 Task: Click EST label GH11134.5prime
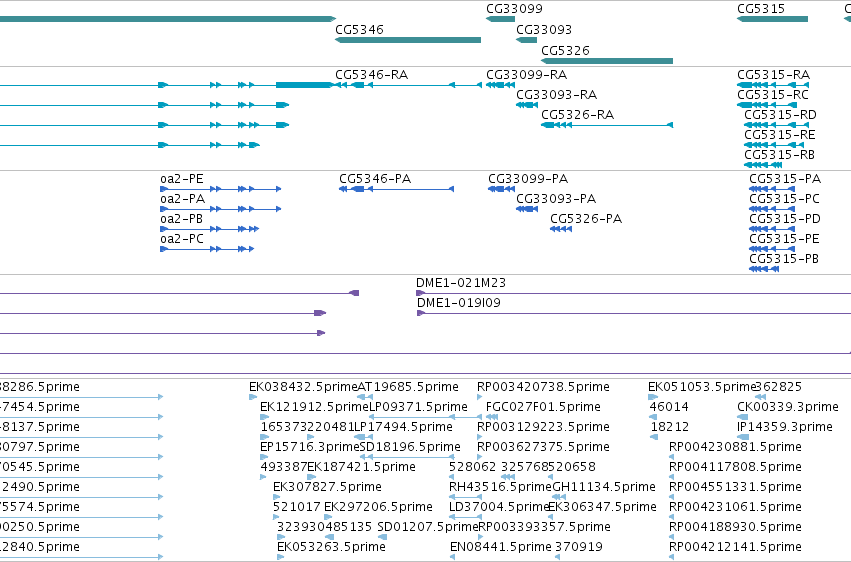604,488
